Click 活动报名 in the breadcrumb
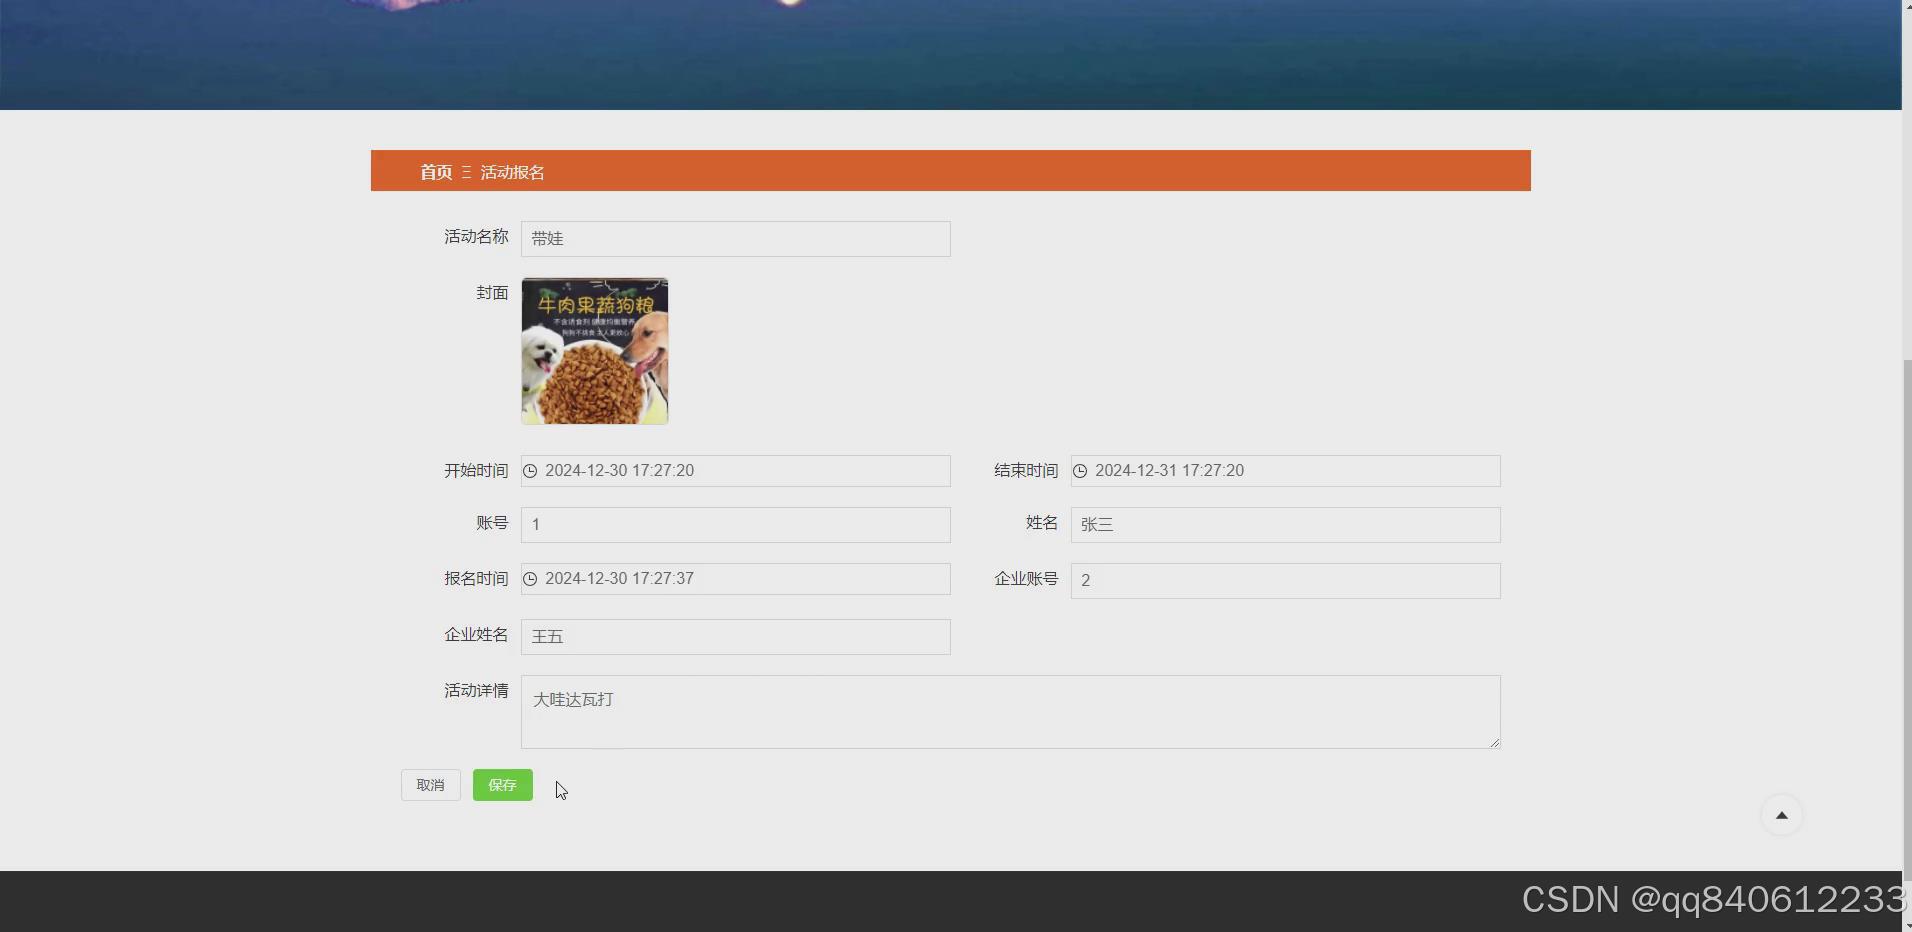Image resolution: width=1912 pixels, height=932 pixels. (512, 172)
